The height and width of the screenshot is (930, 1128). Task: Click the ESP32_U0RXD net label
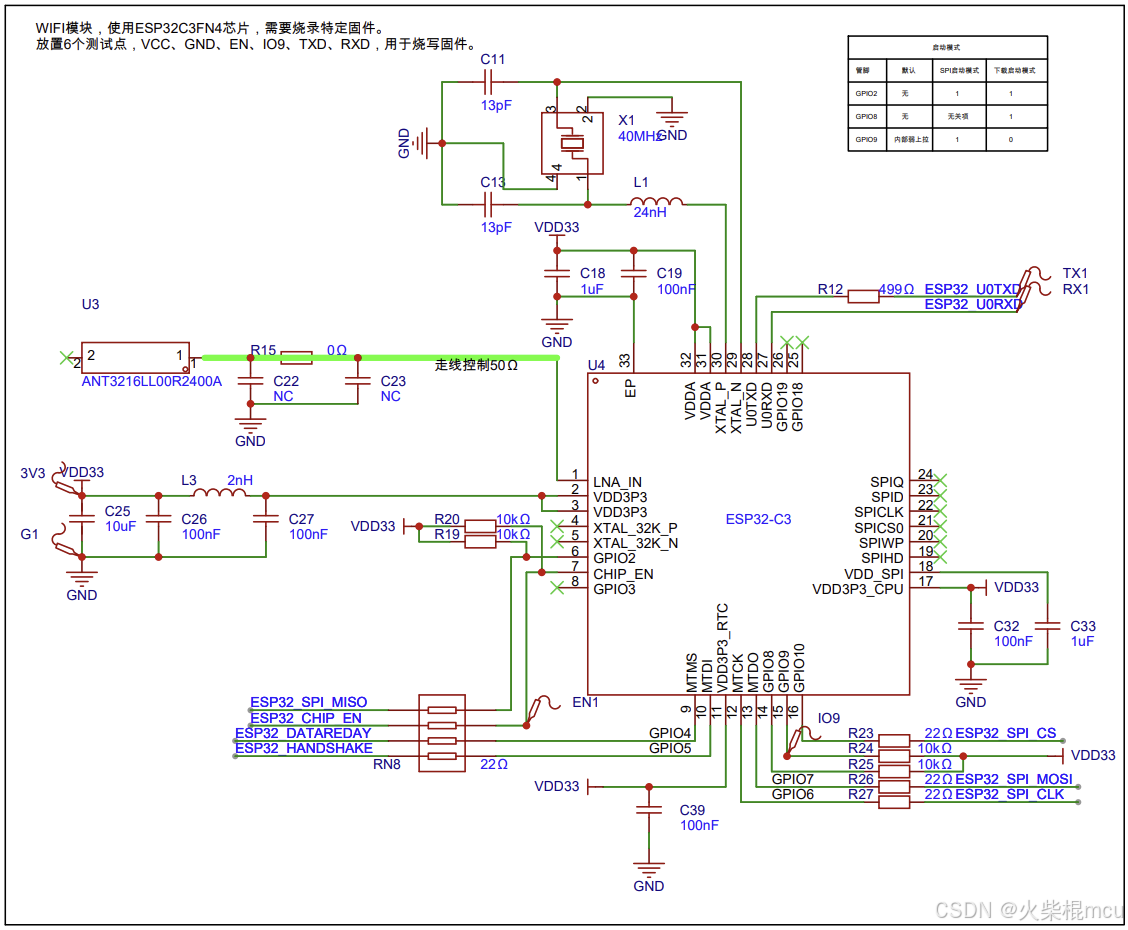973,304
